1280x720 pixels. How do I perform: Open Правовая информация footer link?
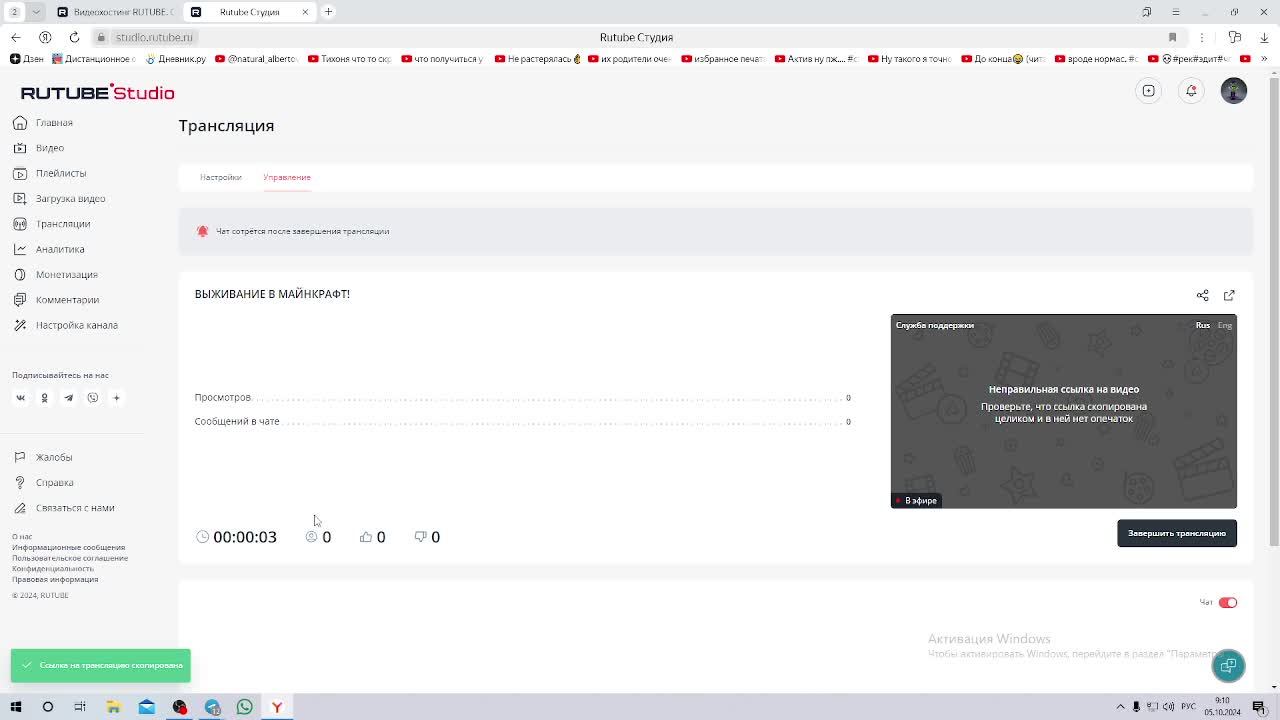(x=55, y=579)
